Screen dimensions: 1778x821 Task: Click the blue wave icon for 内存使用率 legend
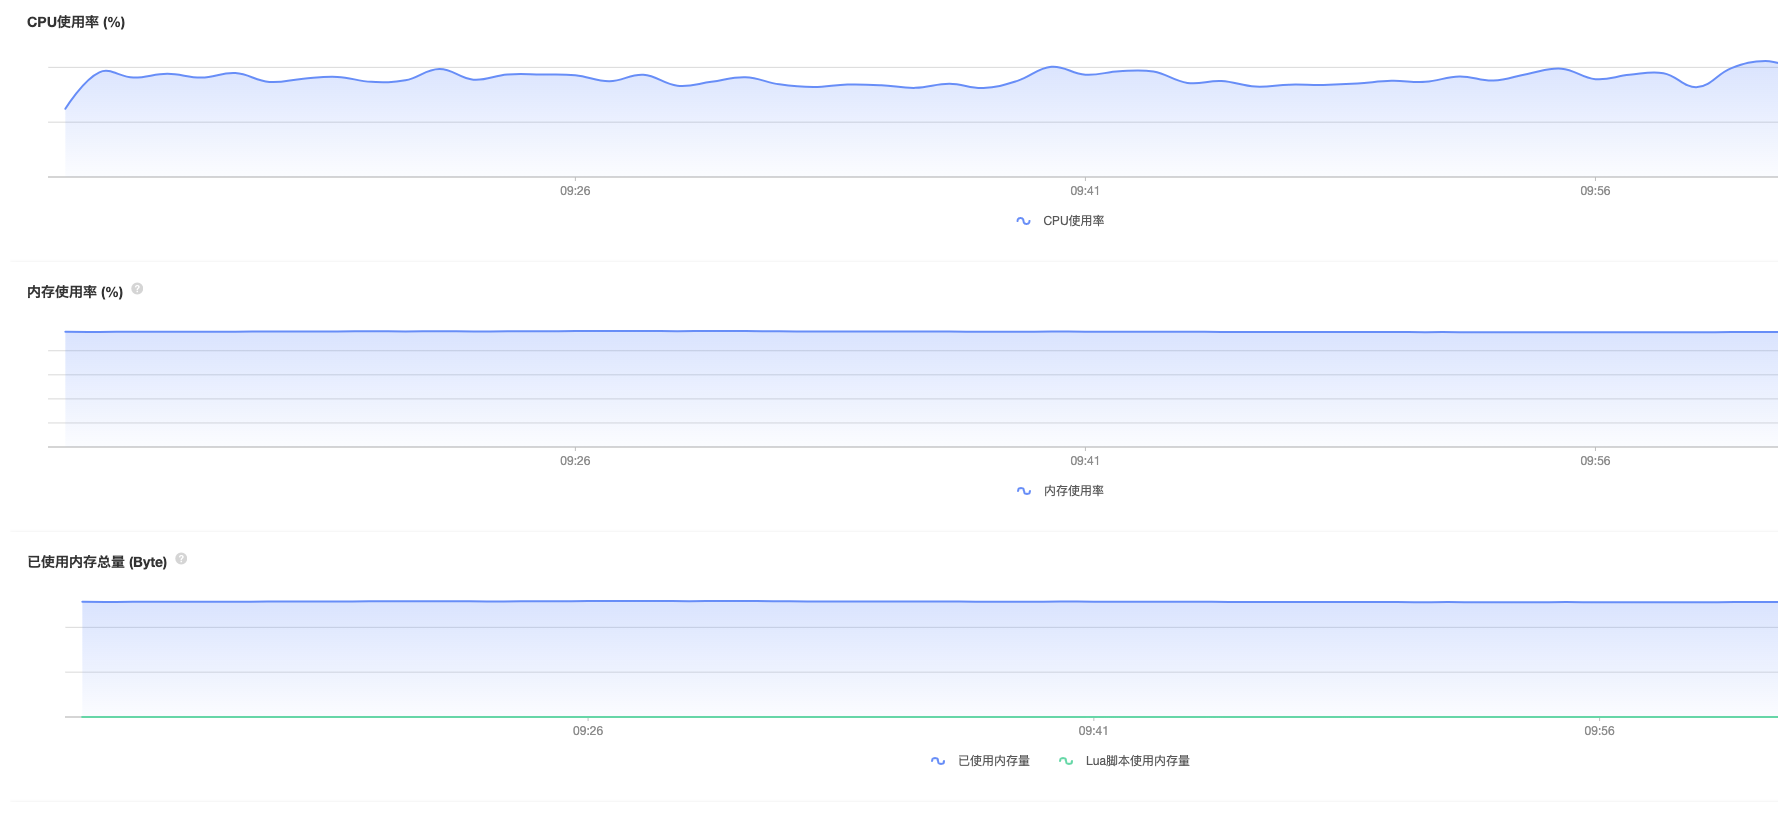[1023, 491]
